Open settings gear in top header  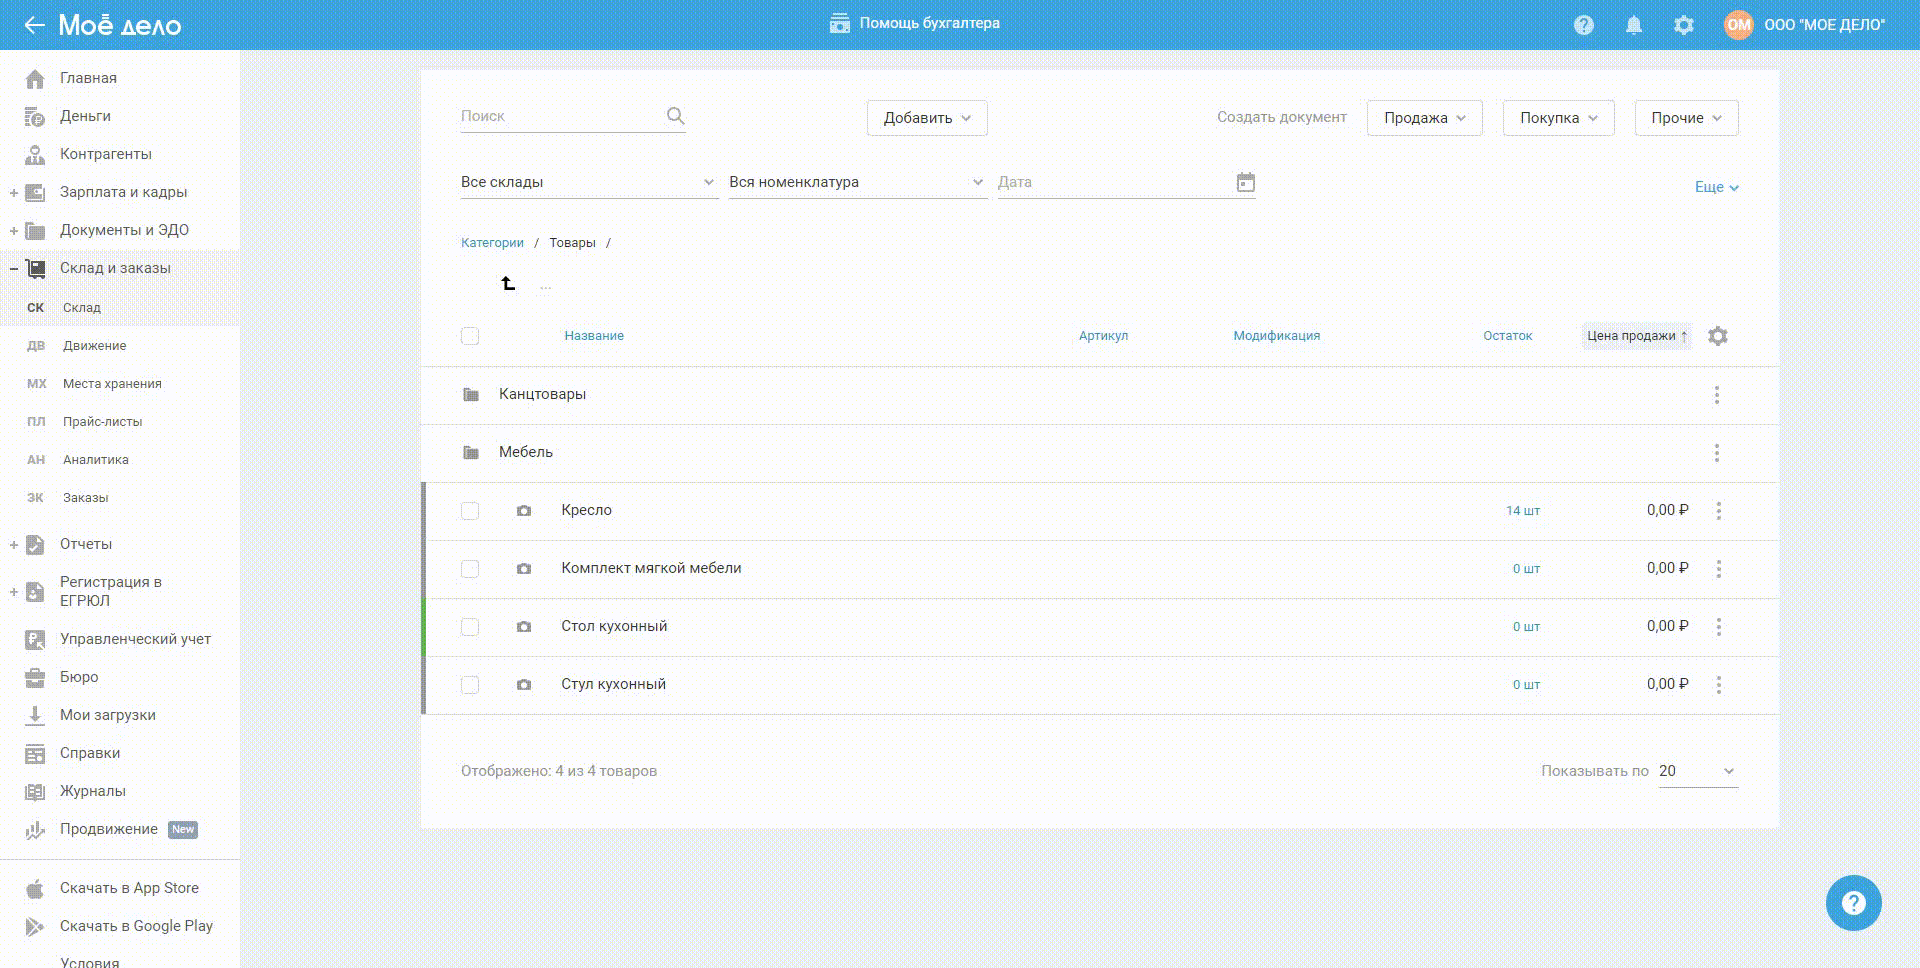[1684, 25]
